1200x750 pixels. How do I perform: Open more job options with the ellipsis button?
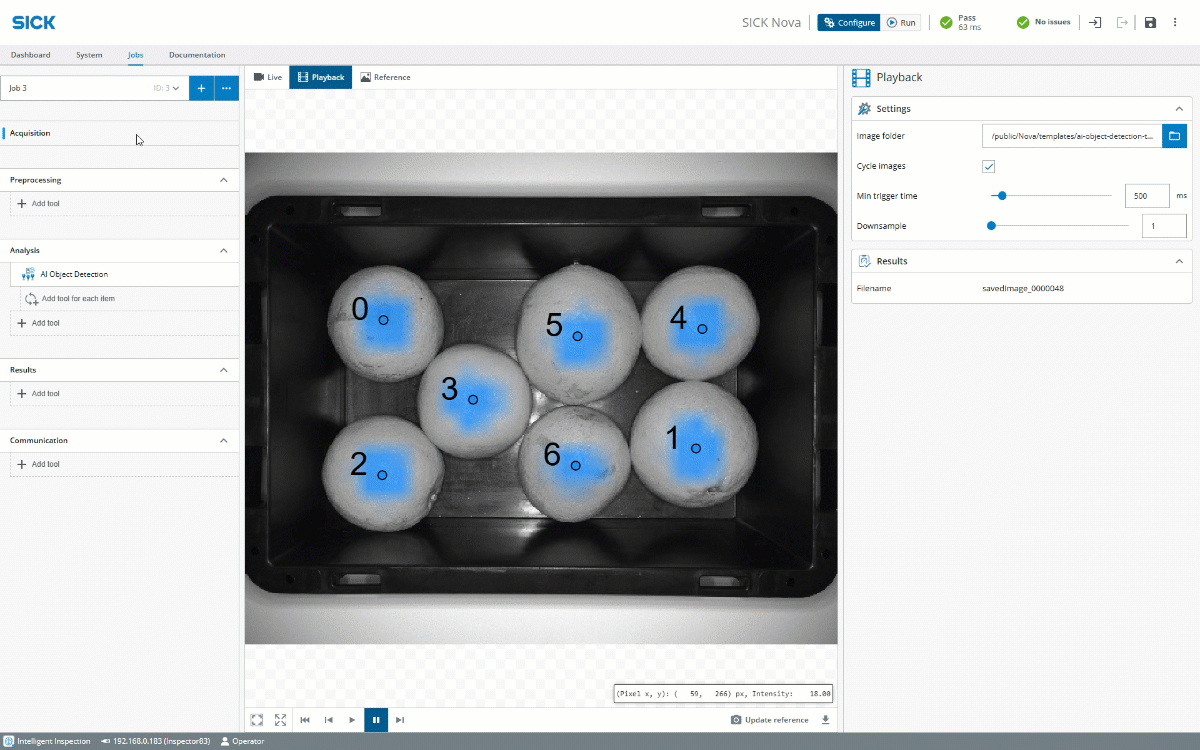coord(227,88)
